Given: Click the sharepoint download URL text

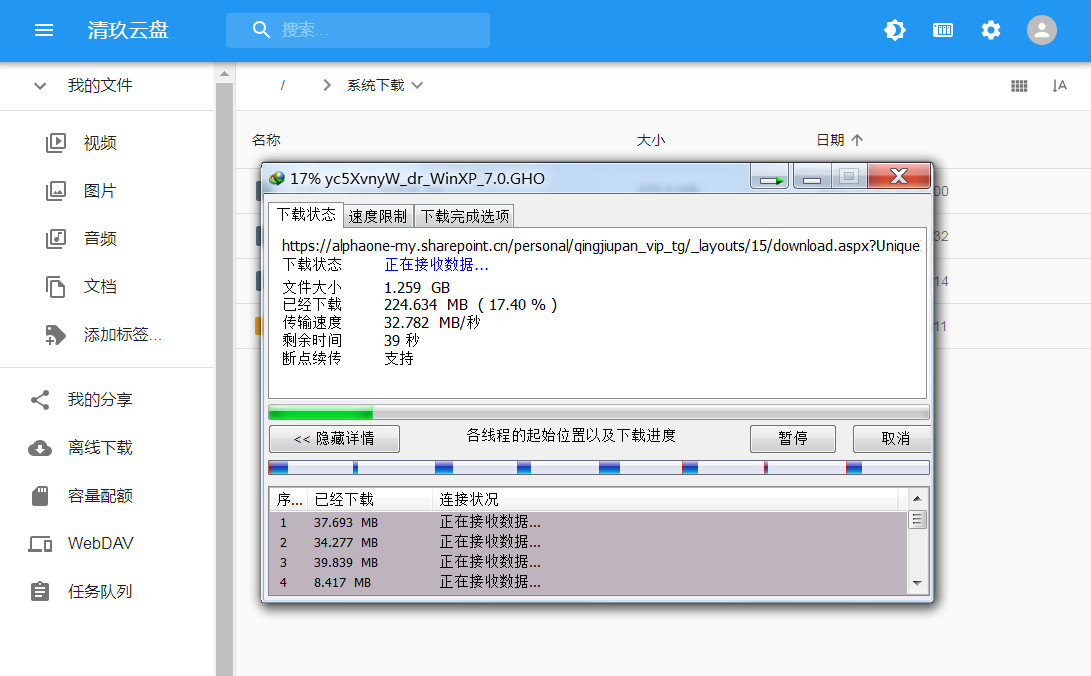Looking at the screenshot, I should pos(600,246).
